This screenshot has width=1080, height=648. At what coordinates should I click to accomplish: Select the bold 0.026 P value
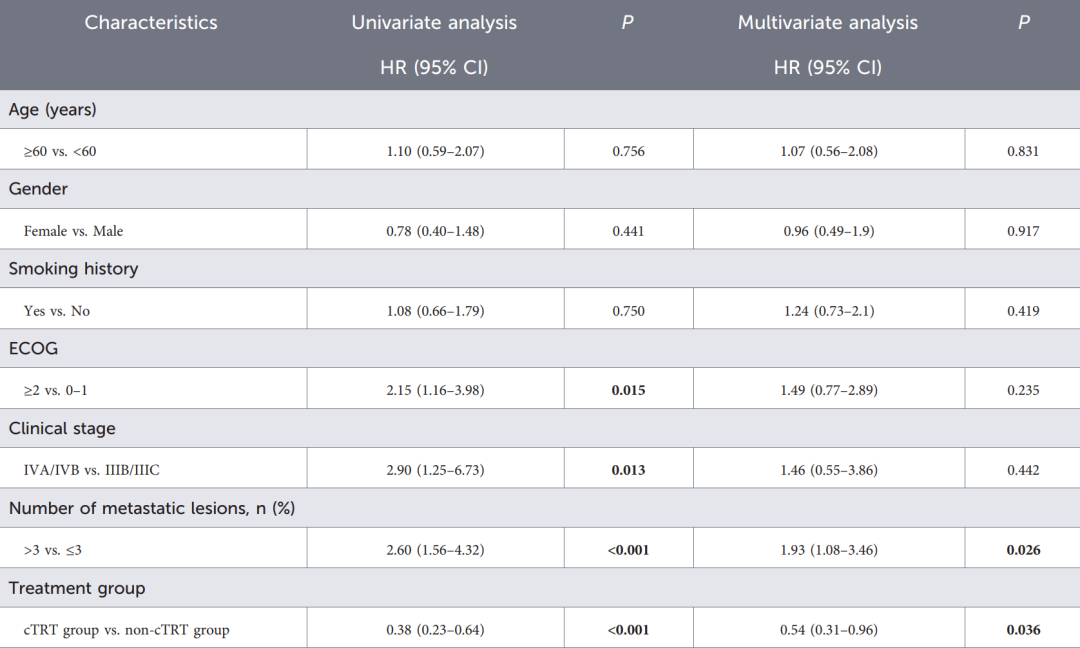[1024, 550]
